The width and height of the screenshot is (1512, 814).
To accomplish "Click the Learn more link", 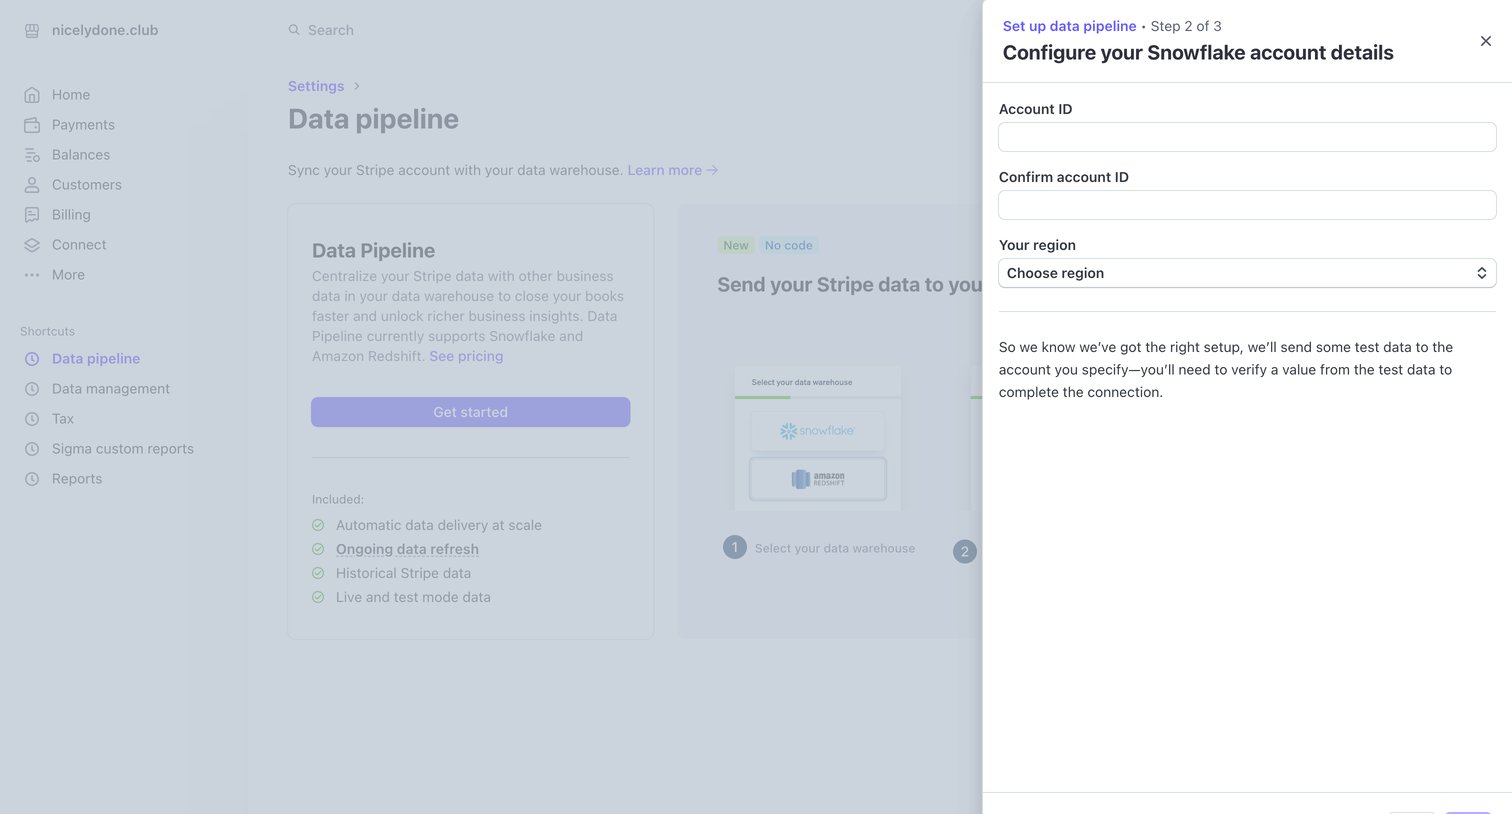I will click(672, 170).
